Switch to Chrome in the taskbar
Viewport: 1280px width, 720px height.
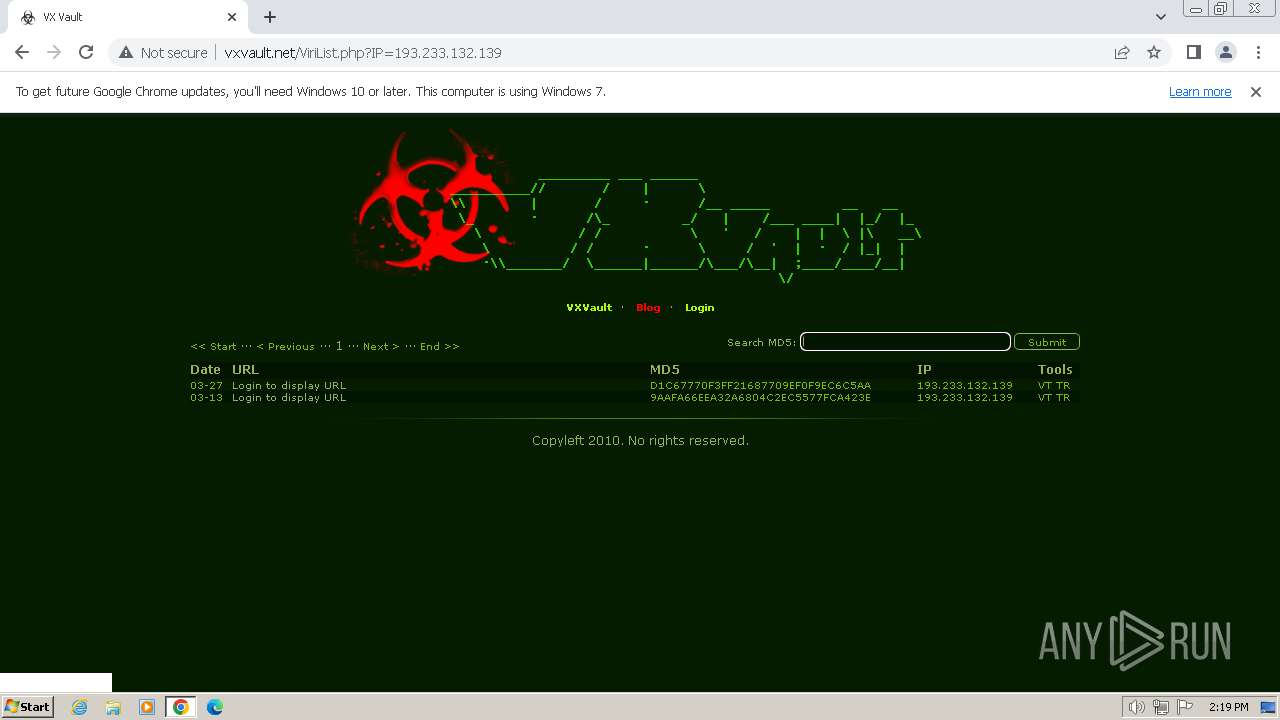point(181,707)
